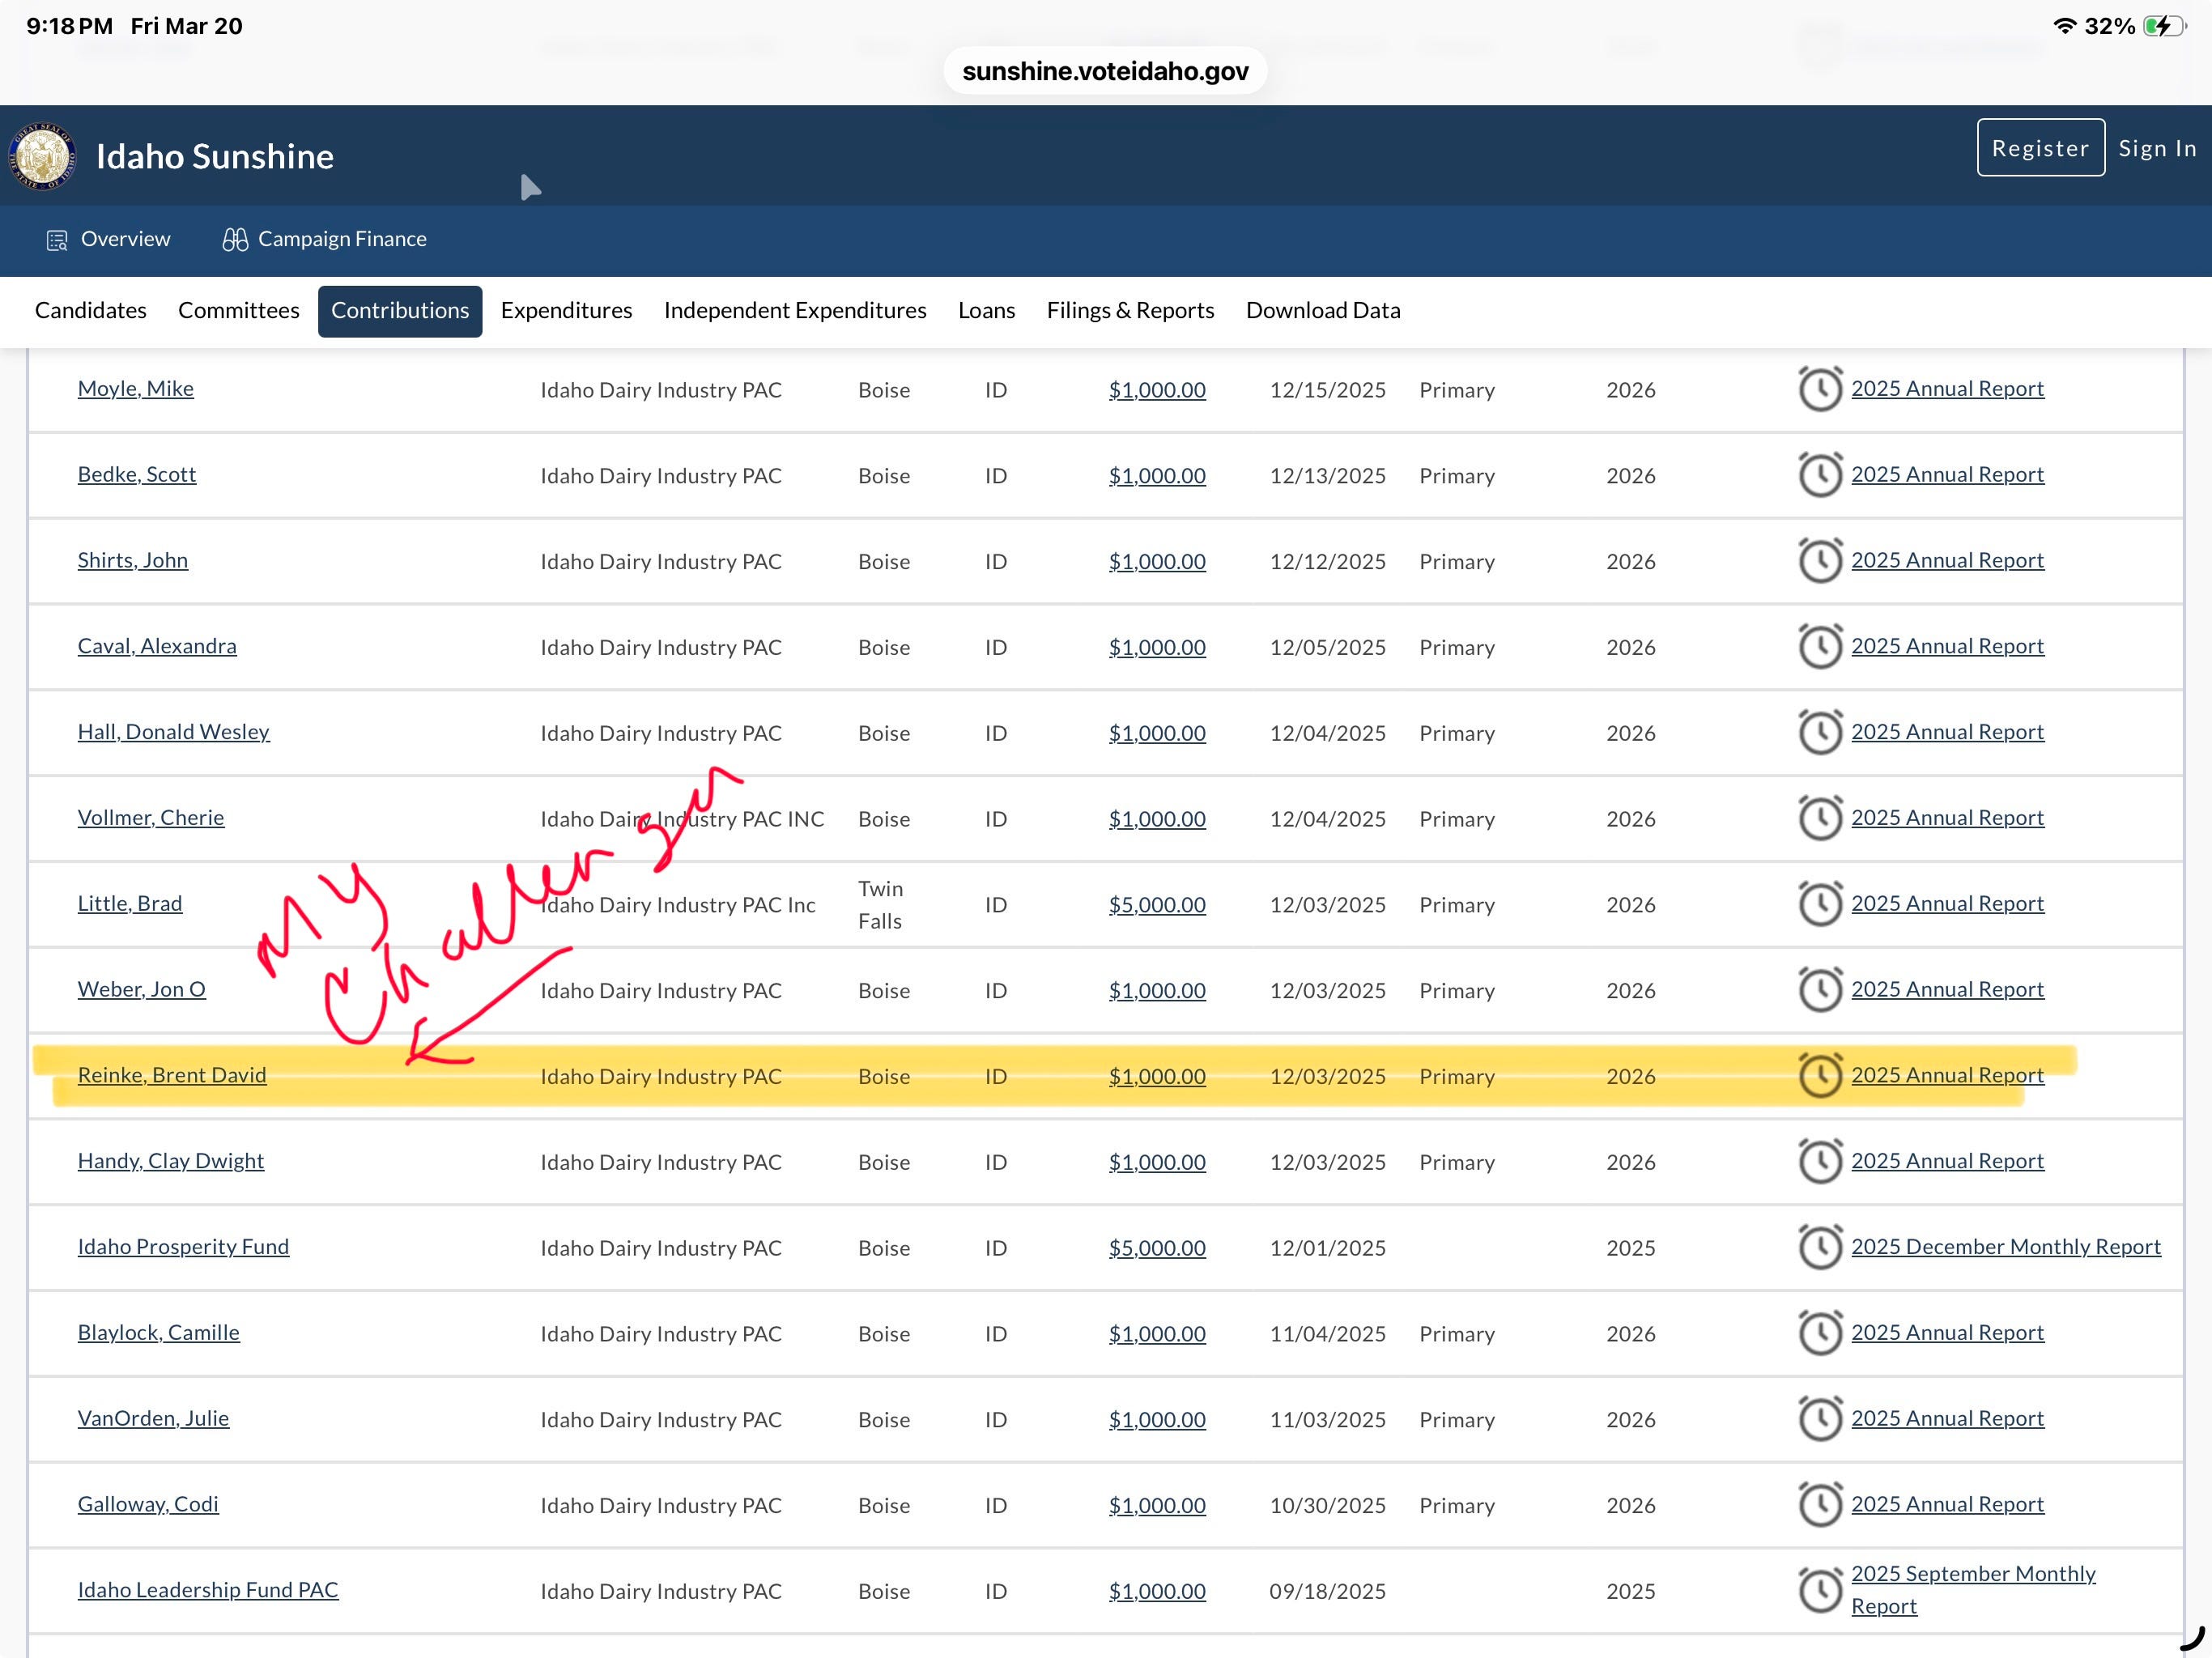The image size is (2212, 1658).
Task: Click clock icon on Reinke, Brent David row
Action: pos(1820,1076)
